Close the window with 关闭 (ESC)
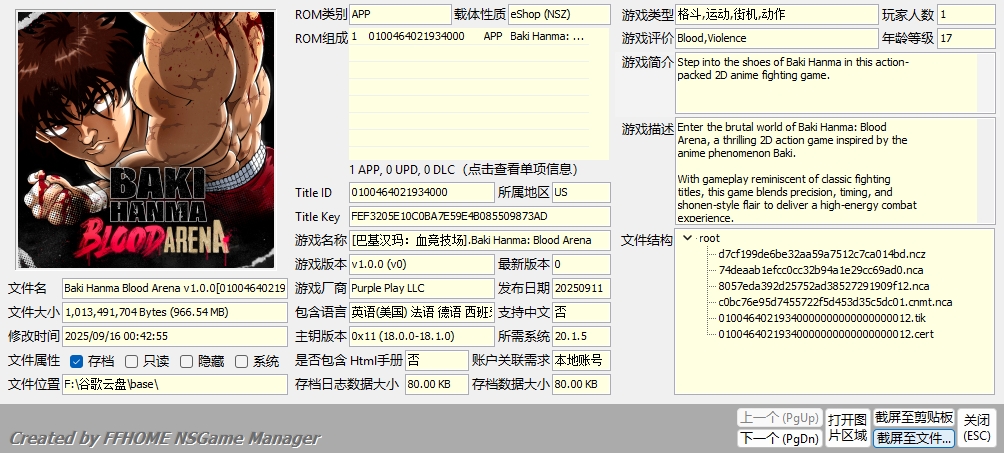1004x453 pixels. click(x=976, y=428)
